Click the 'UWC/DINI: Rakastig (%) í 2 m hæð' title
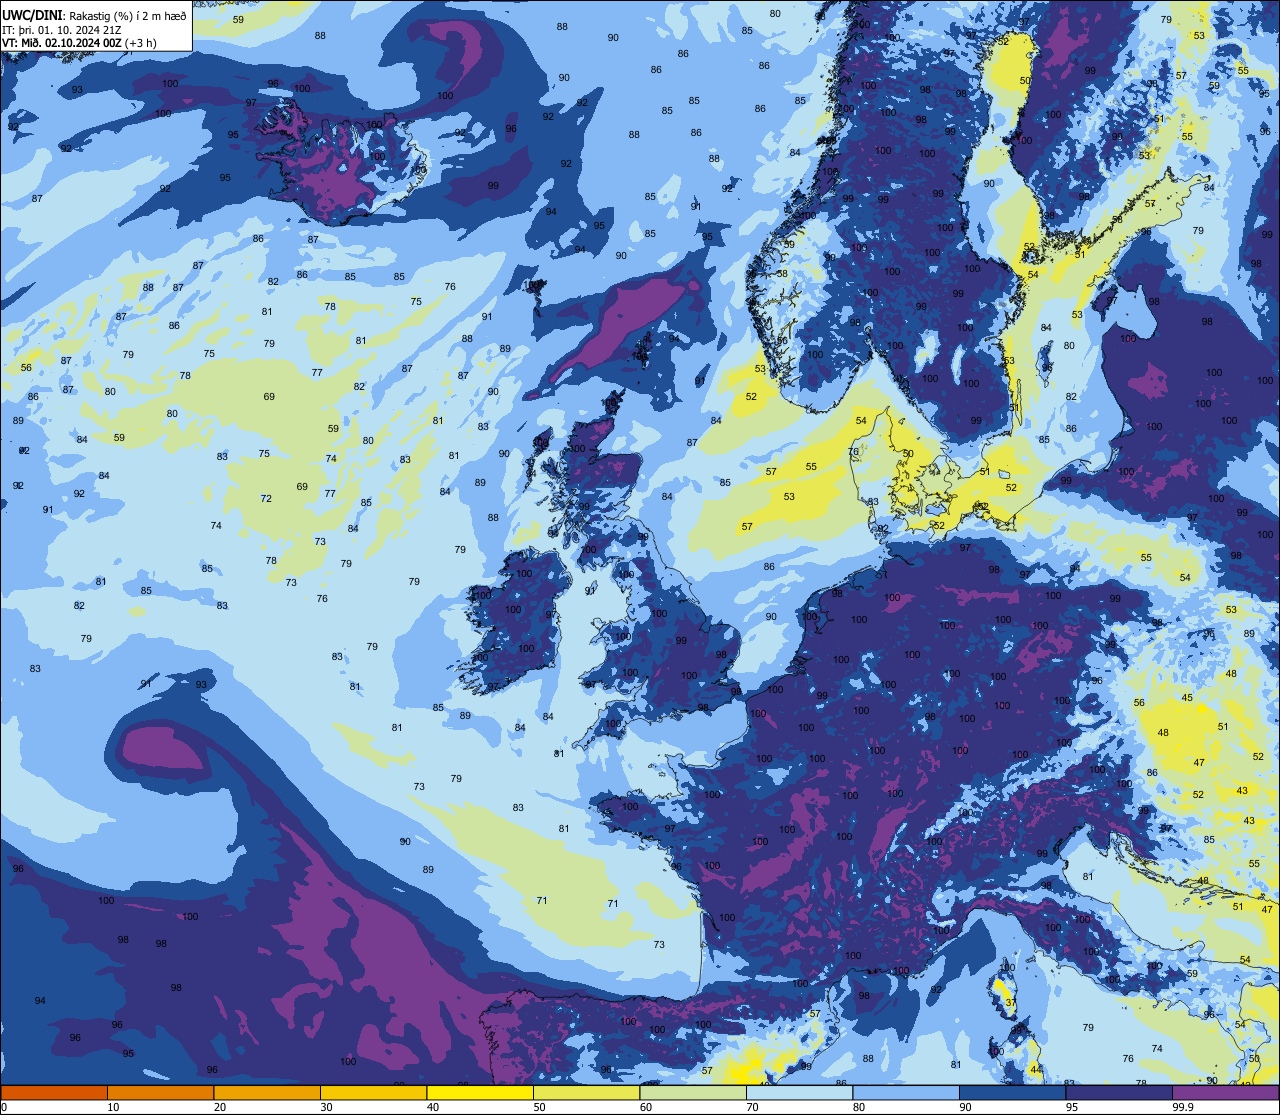Viewport: 1280px width, 1115px height. pyautogui.click(x=94, y=14)
